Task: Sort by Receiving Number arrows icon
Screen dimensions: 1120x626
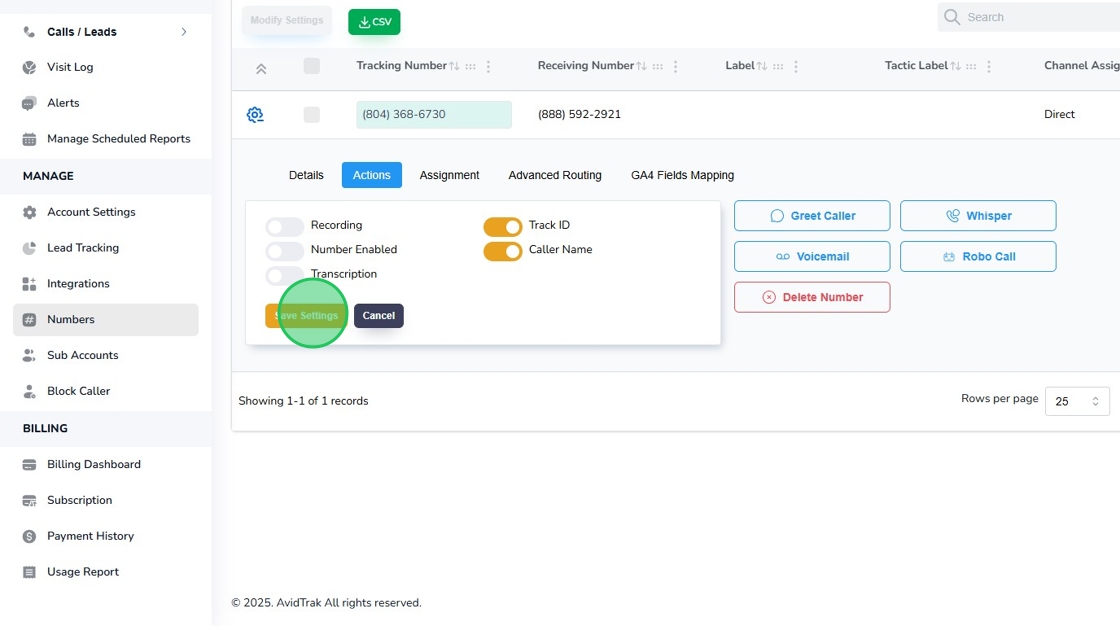Action: click(x=641, y=66)
